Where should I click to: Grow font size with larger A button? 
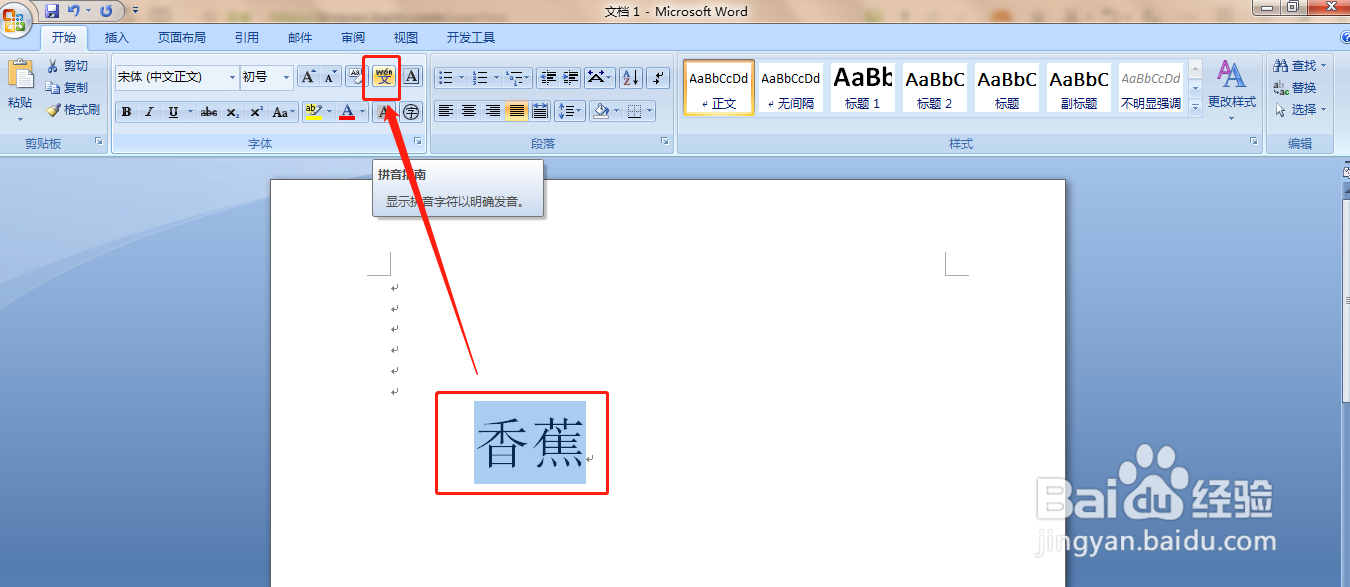308,77
